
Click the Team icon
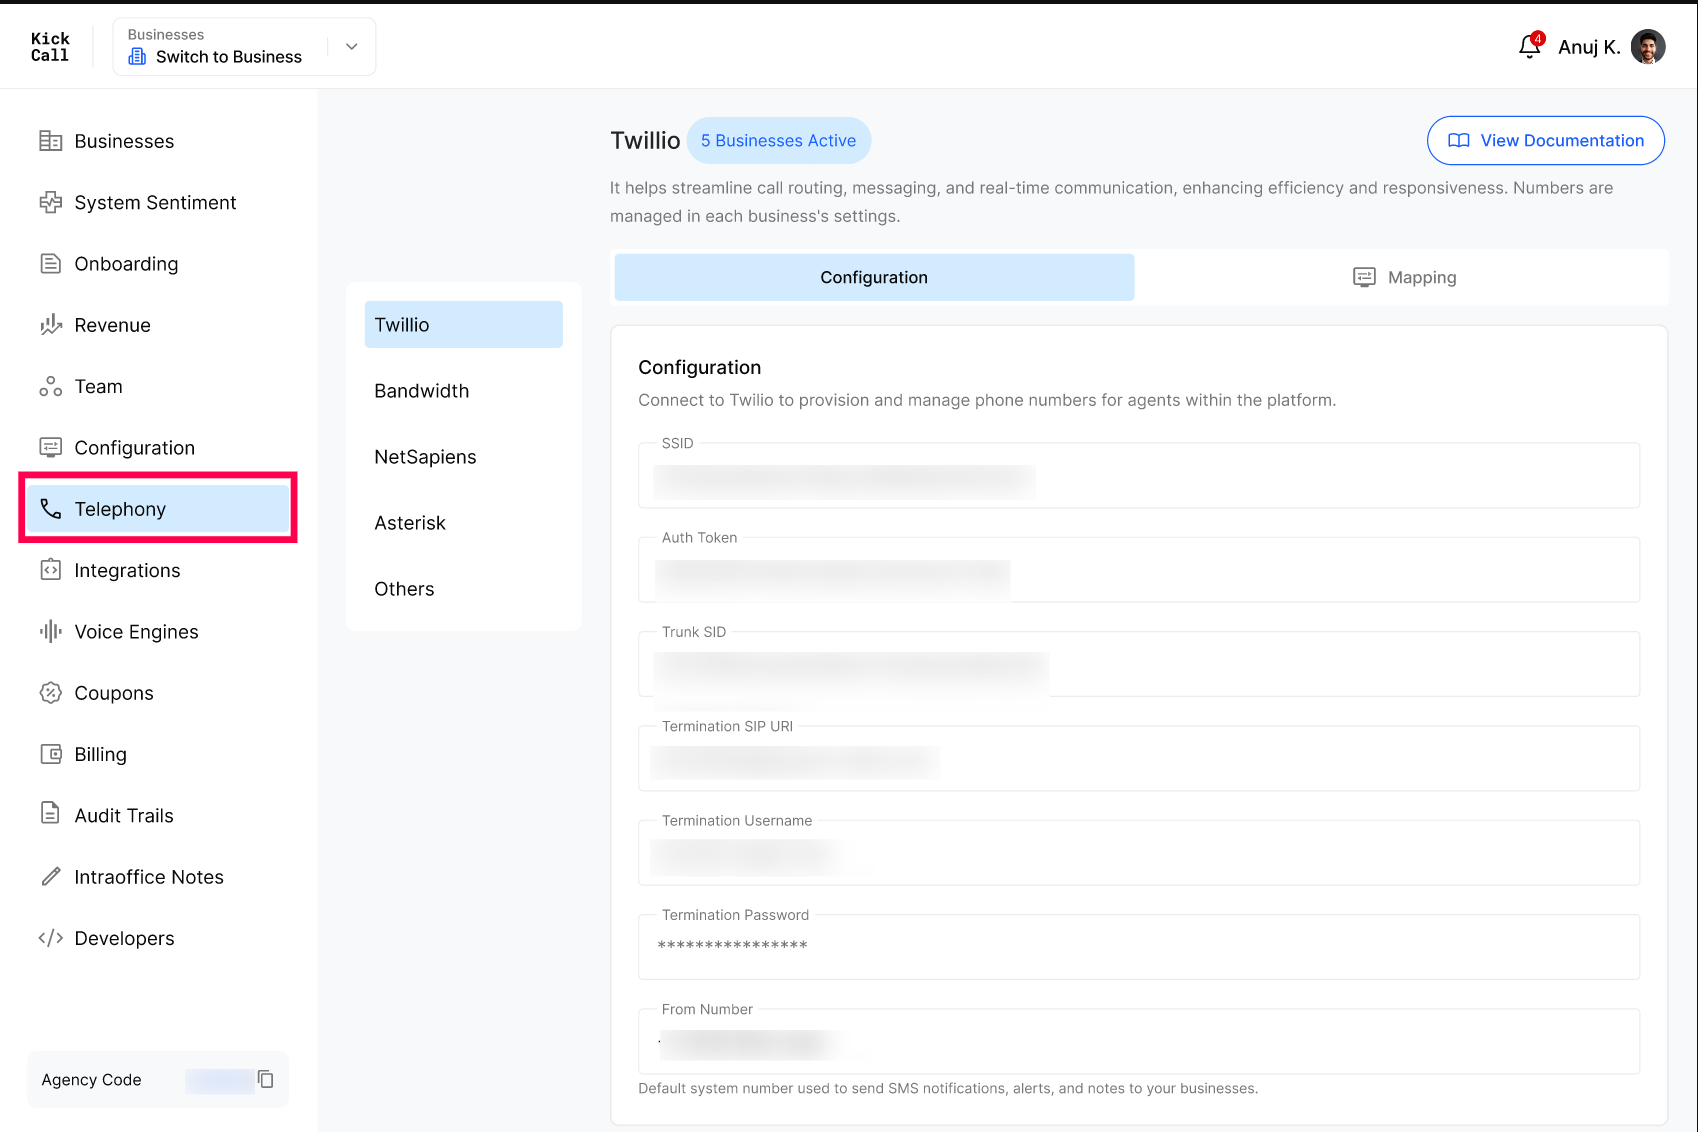tap(50, 386)
